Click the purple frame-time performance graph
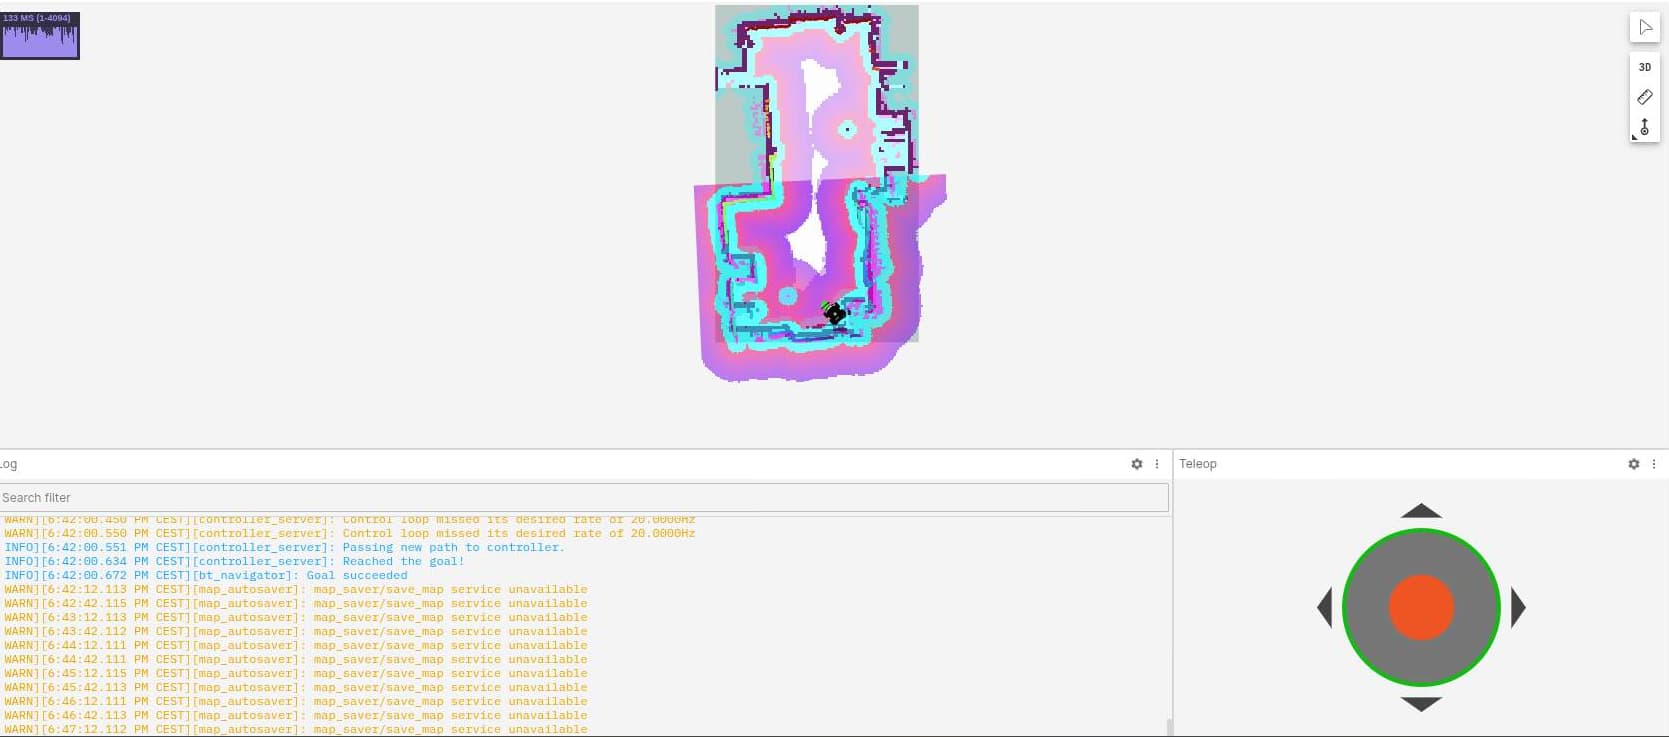 (40, 36)
